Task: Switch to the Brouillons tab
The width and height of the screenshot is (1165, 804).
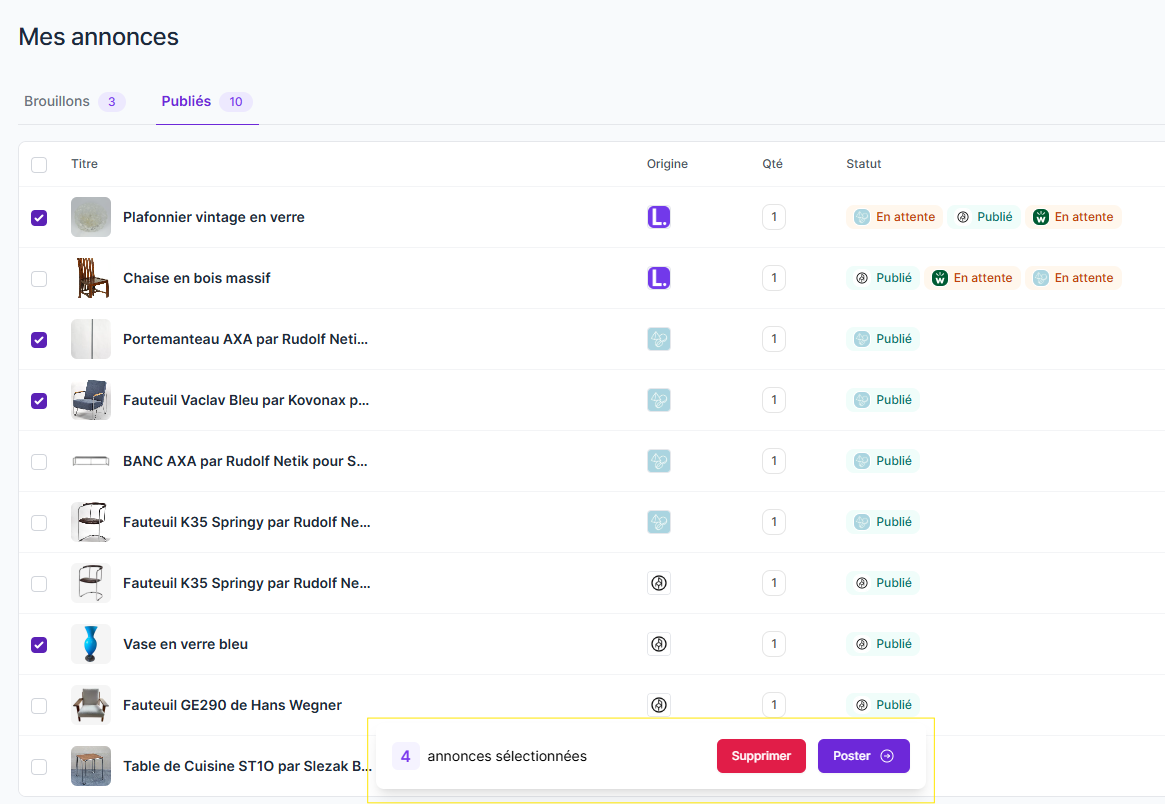Action: 73,101
